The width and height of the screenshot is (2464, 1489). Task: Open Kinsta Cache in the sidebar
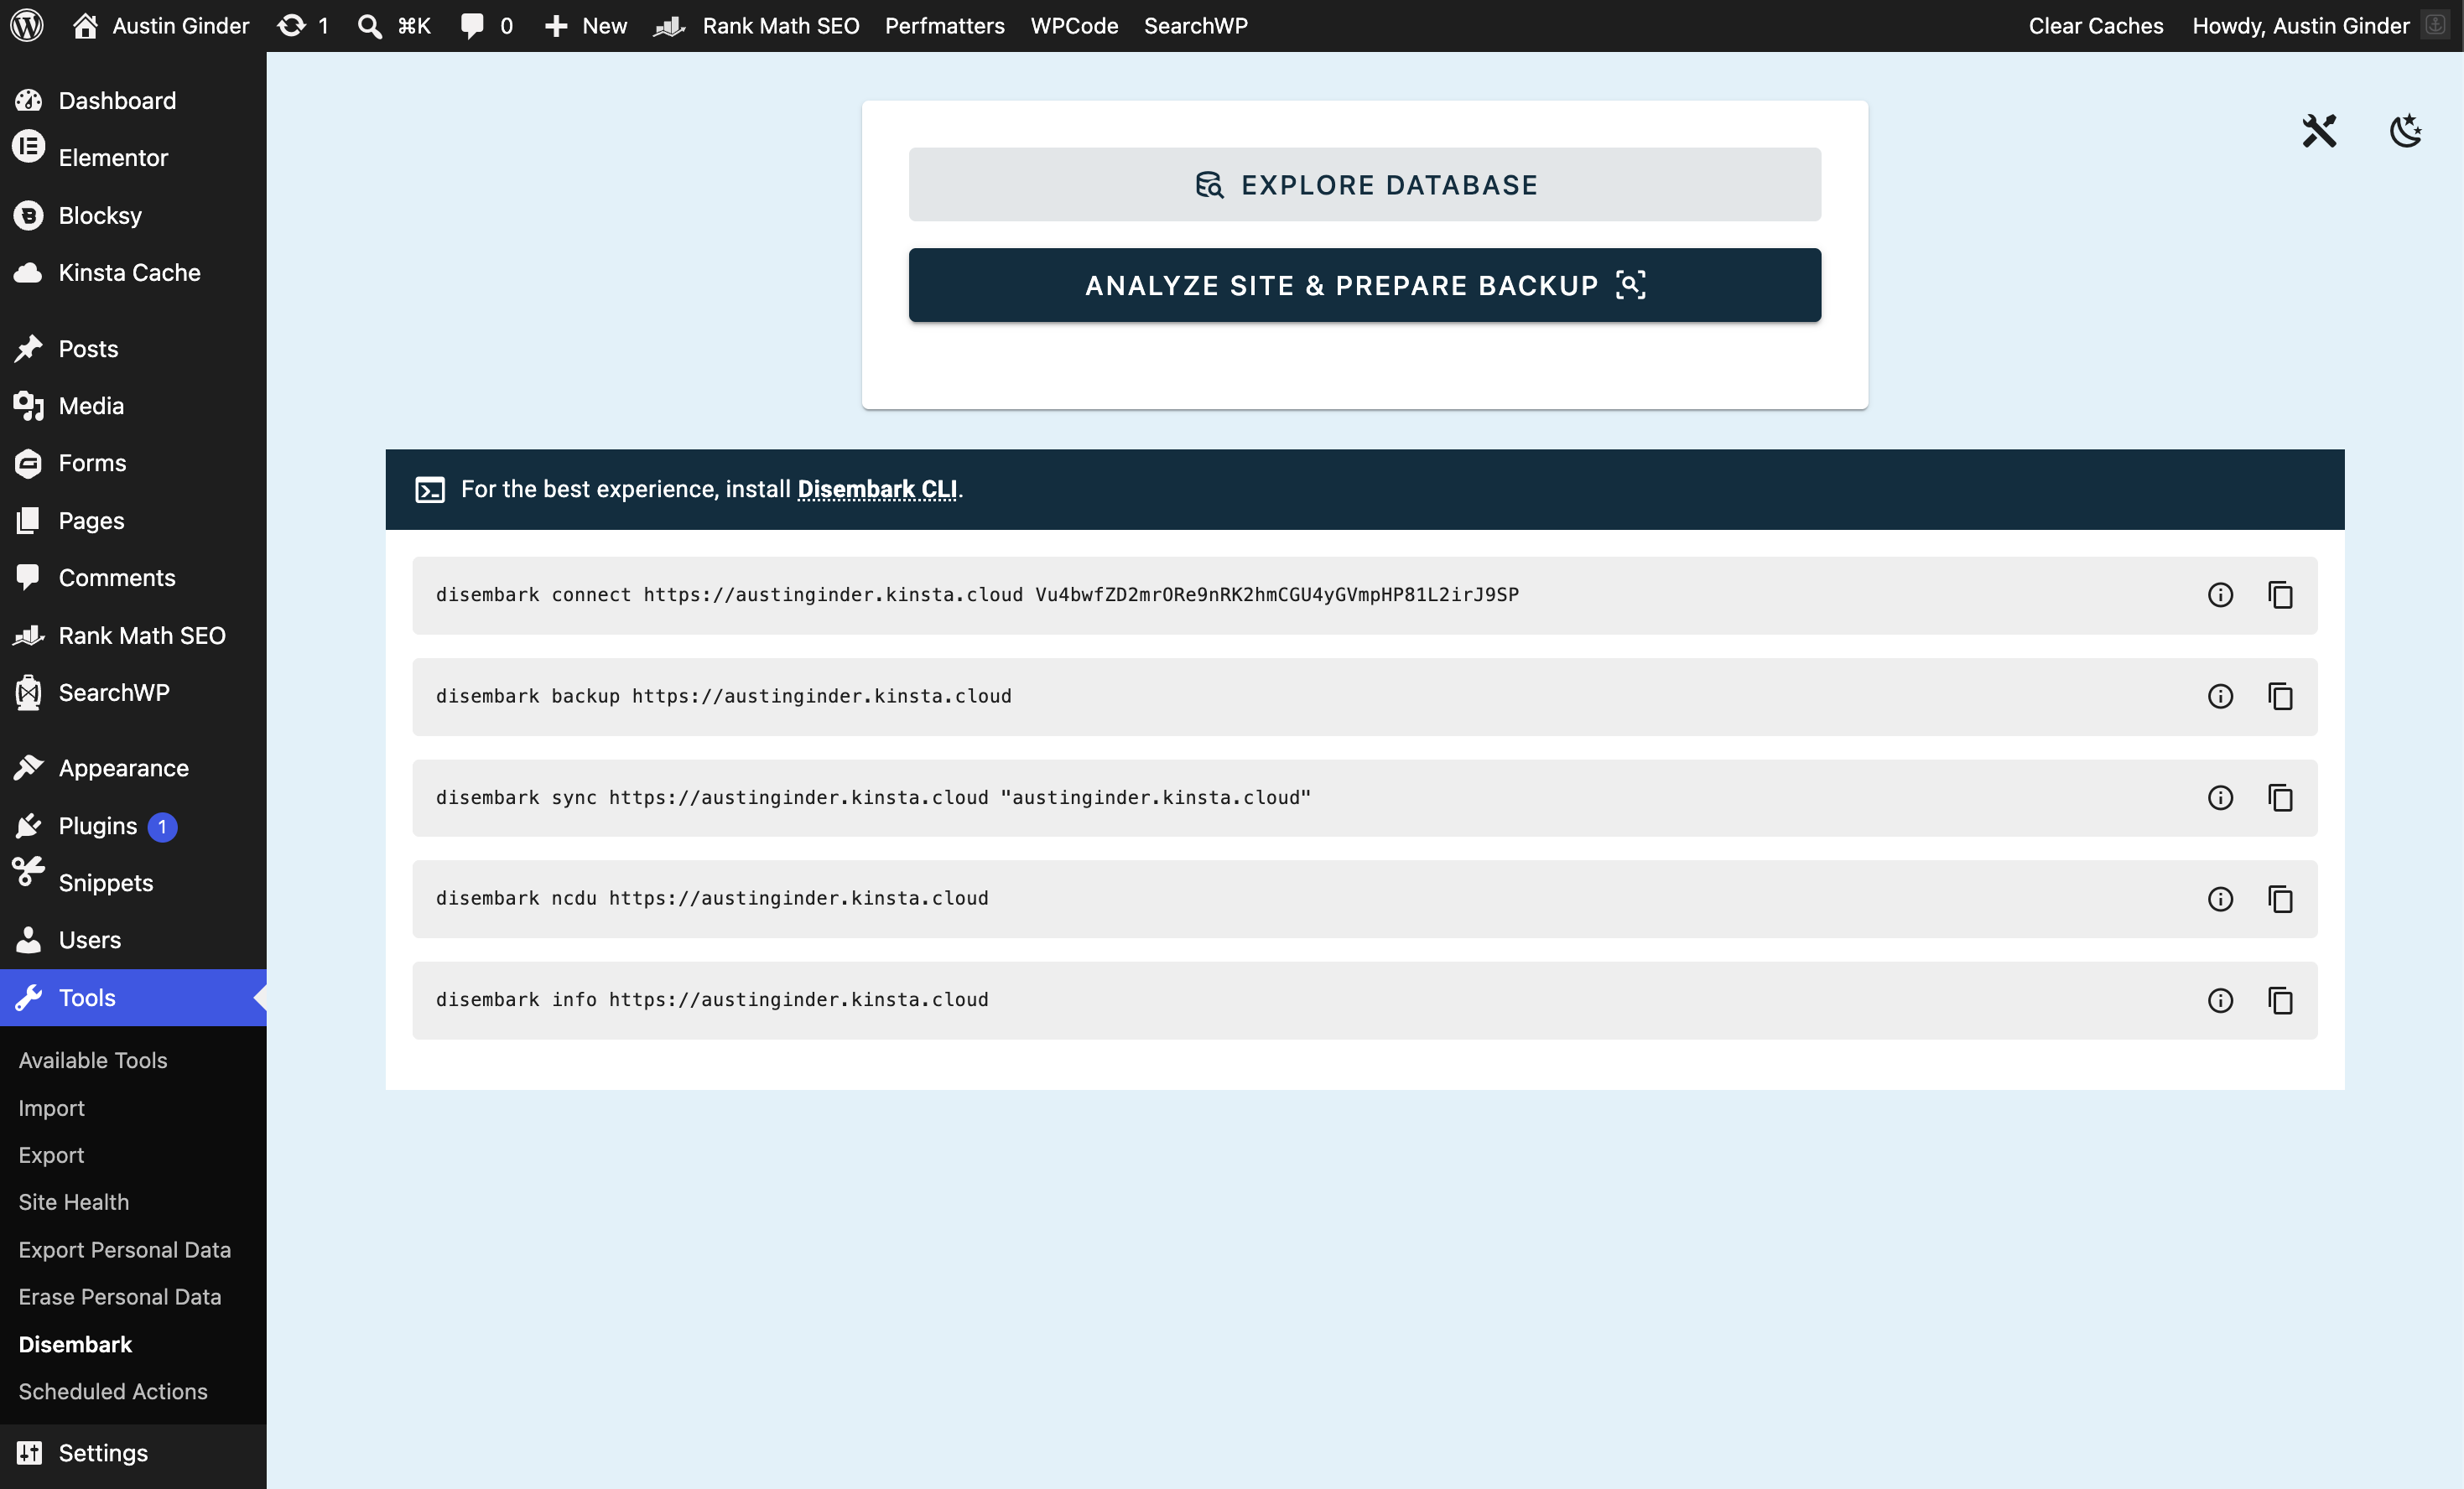133,272
